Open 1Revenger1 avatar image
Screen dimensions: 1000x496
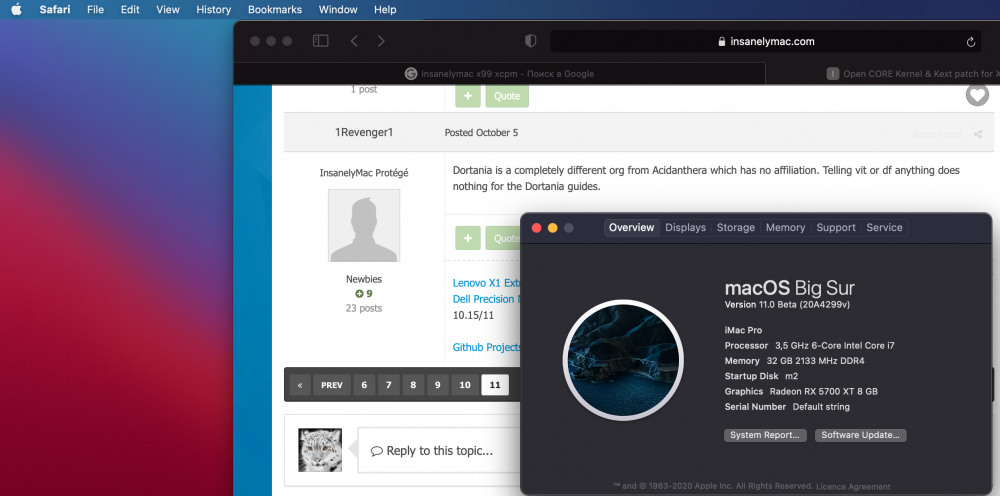click(364, 225)
